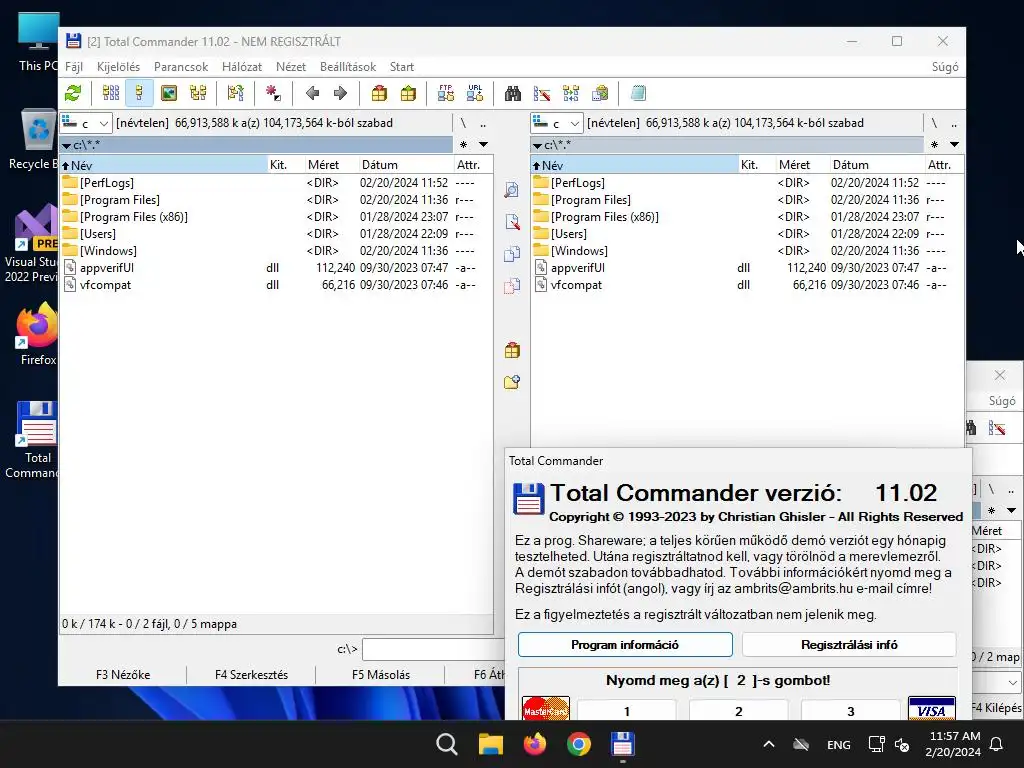The height and width of the screenshot is (768, 1024).
Task: Click the view file icon in the middle bar
Action: [x=512, y=190]
